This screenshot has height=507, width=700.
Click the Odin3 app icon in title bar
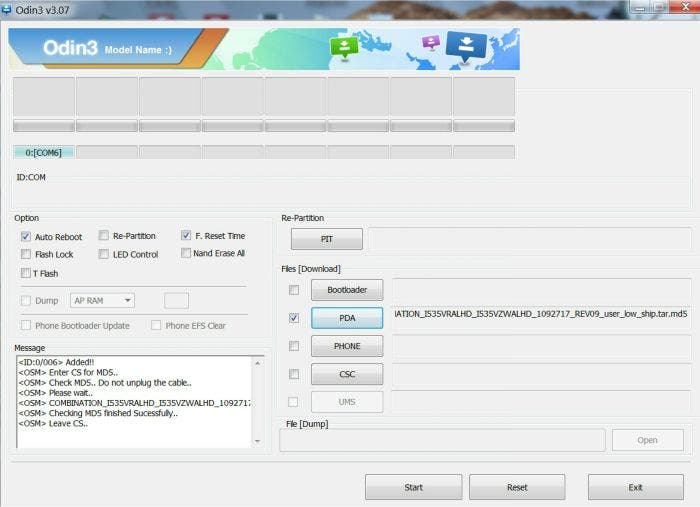point(9,9)
